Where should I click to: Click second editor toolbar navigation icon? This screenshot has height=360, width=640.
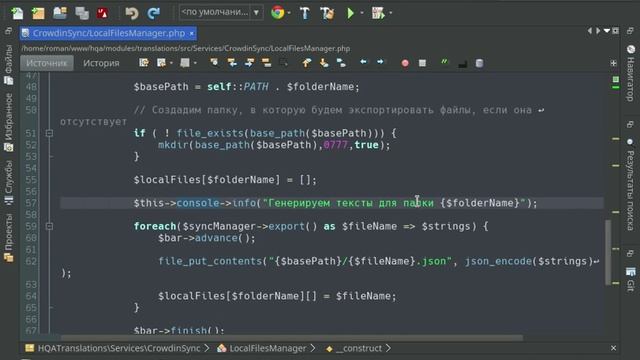coord(162,62)
